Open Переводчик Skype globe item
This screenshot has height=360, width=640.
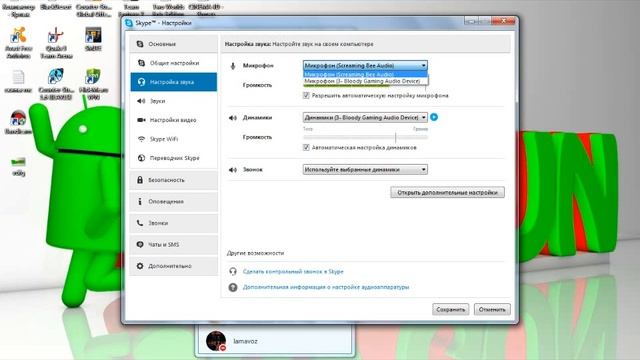click(x=173, y=158)
